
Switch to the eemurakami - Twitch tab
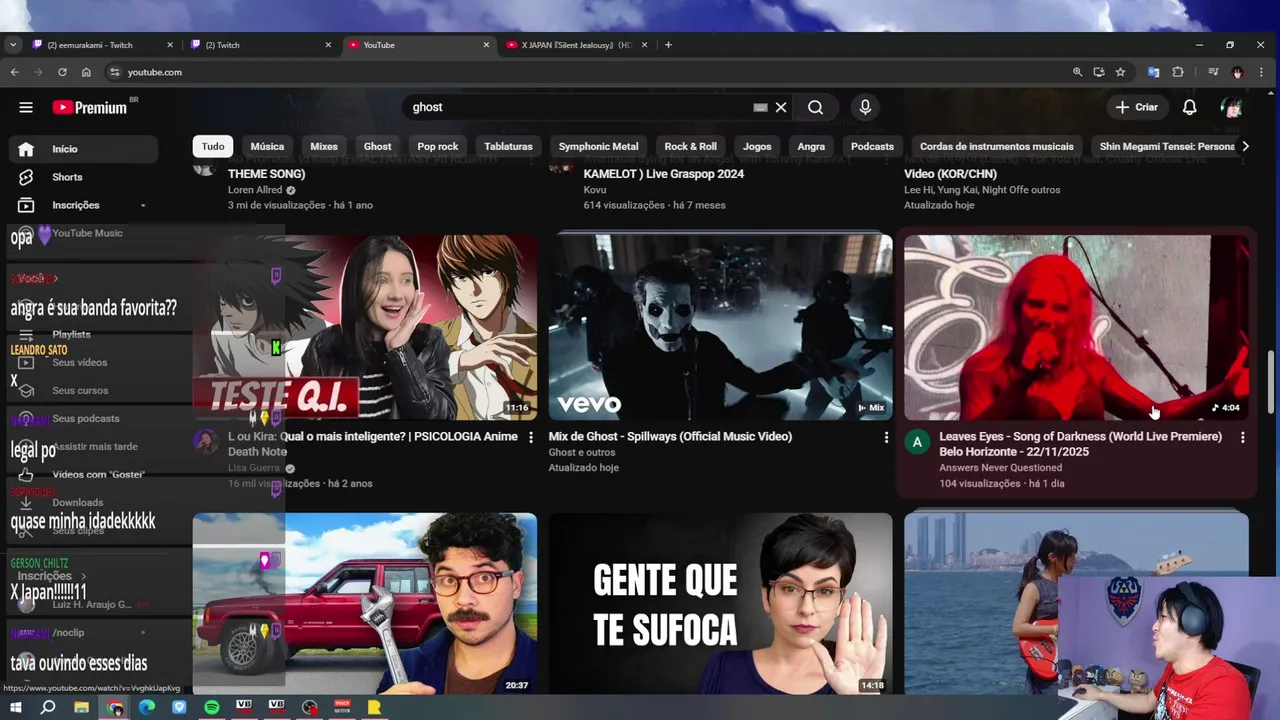click(100, 45)
